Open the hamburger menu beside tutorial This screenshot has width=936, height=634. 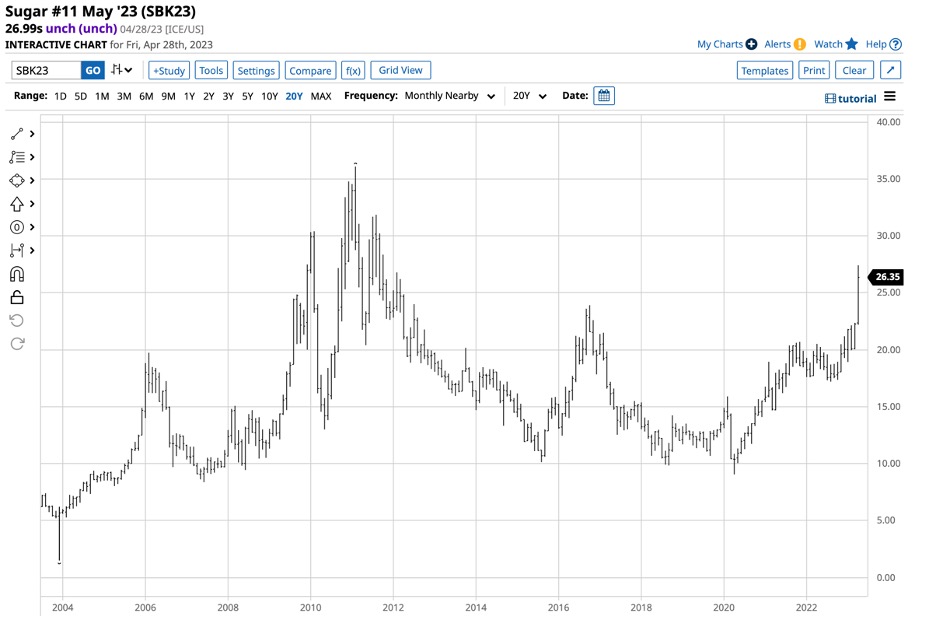(x=889, y=97)
